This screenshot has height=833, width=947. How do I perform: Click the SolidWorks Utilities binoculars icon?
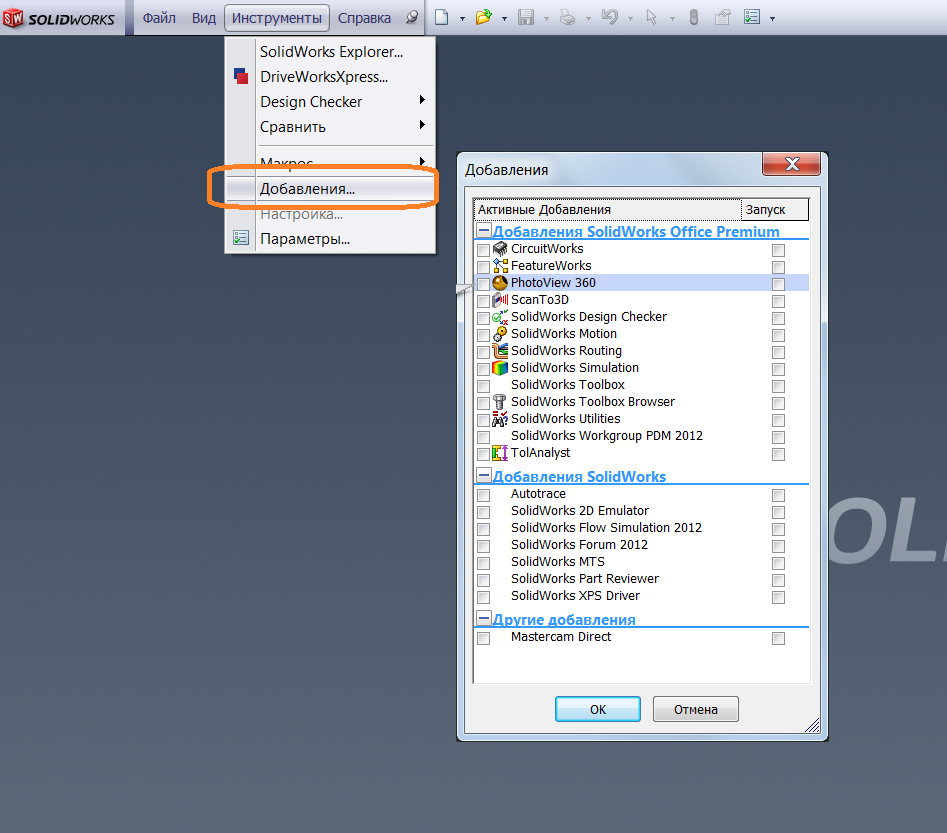coord(500,419)
